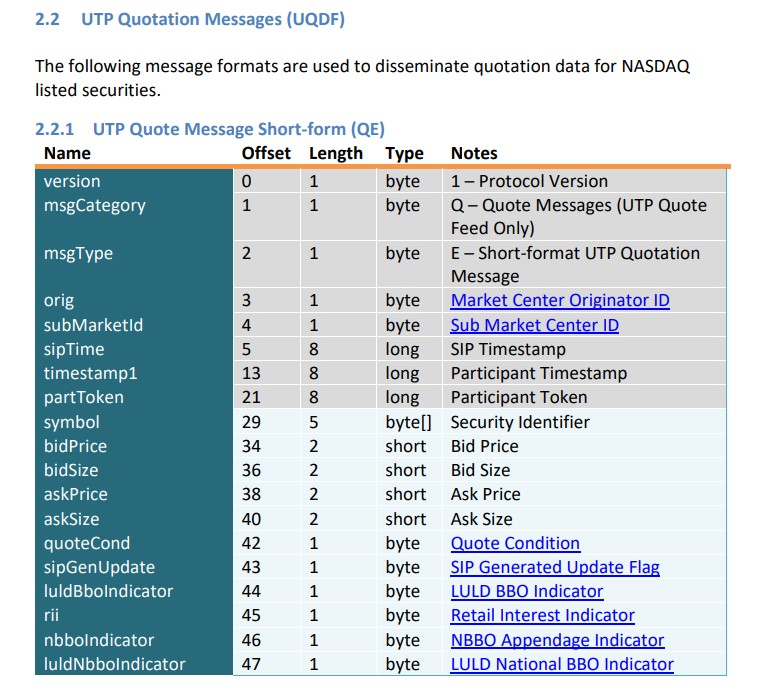Follow the Sub Market Center ID link
757x696 pixels.
(x=534, y=325)
